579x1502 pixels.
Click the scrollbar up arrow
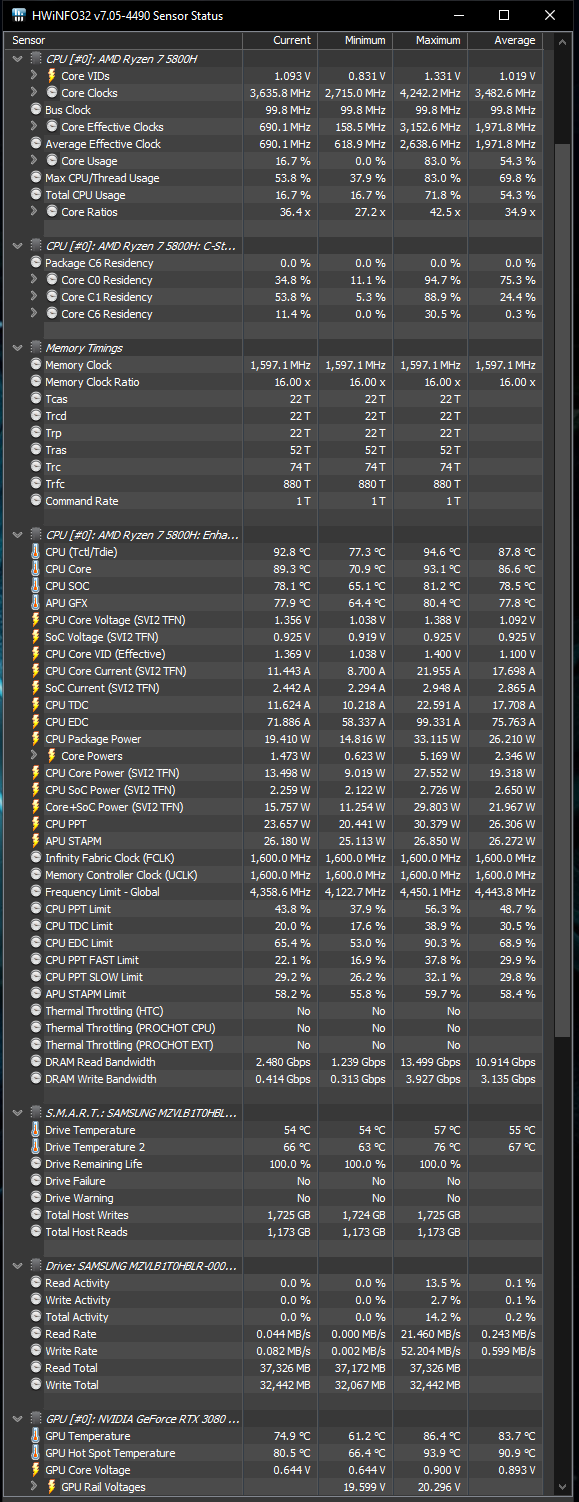click(562, 42)
